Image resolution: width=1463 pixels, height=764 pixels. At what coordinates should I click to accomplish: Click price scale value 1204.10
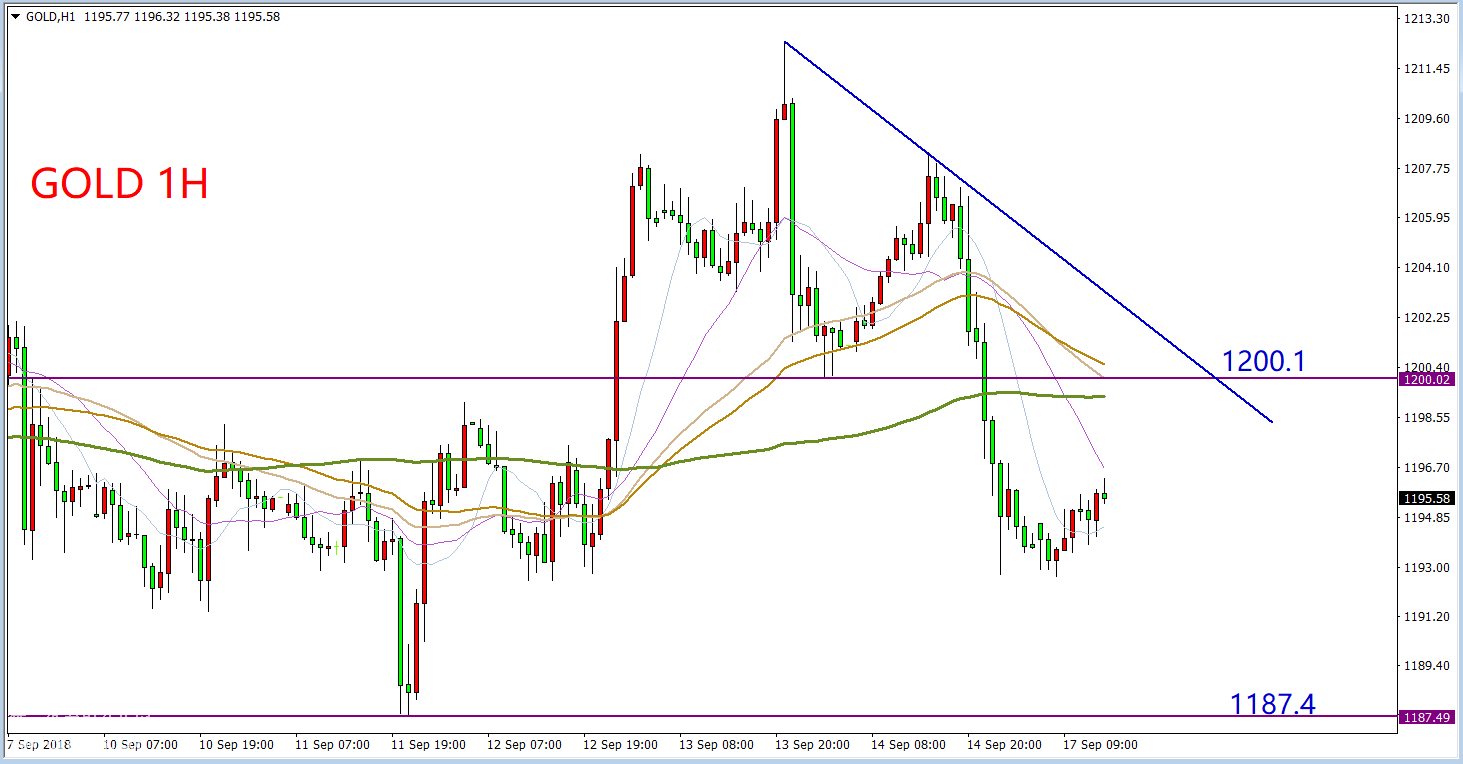(1427, 267)
